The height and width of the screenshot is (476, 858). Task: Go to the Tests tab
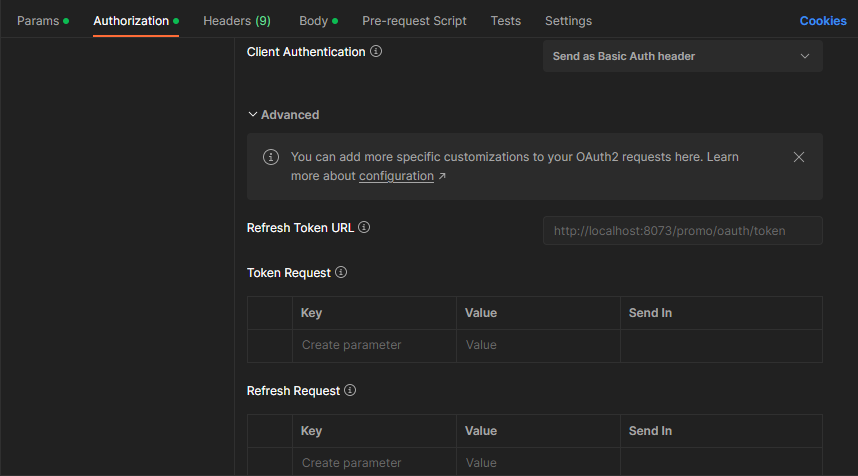point(505,20)
